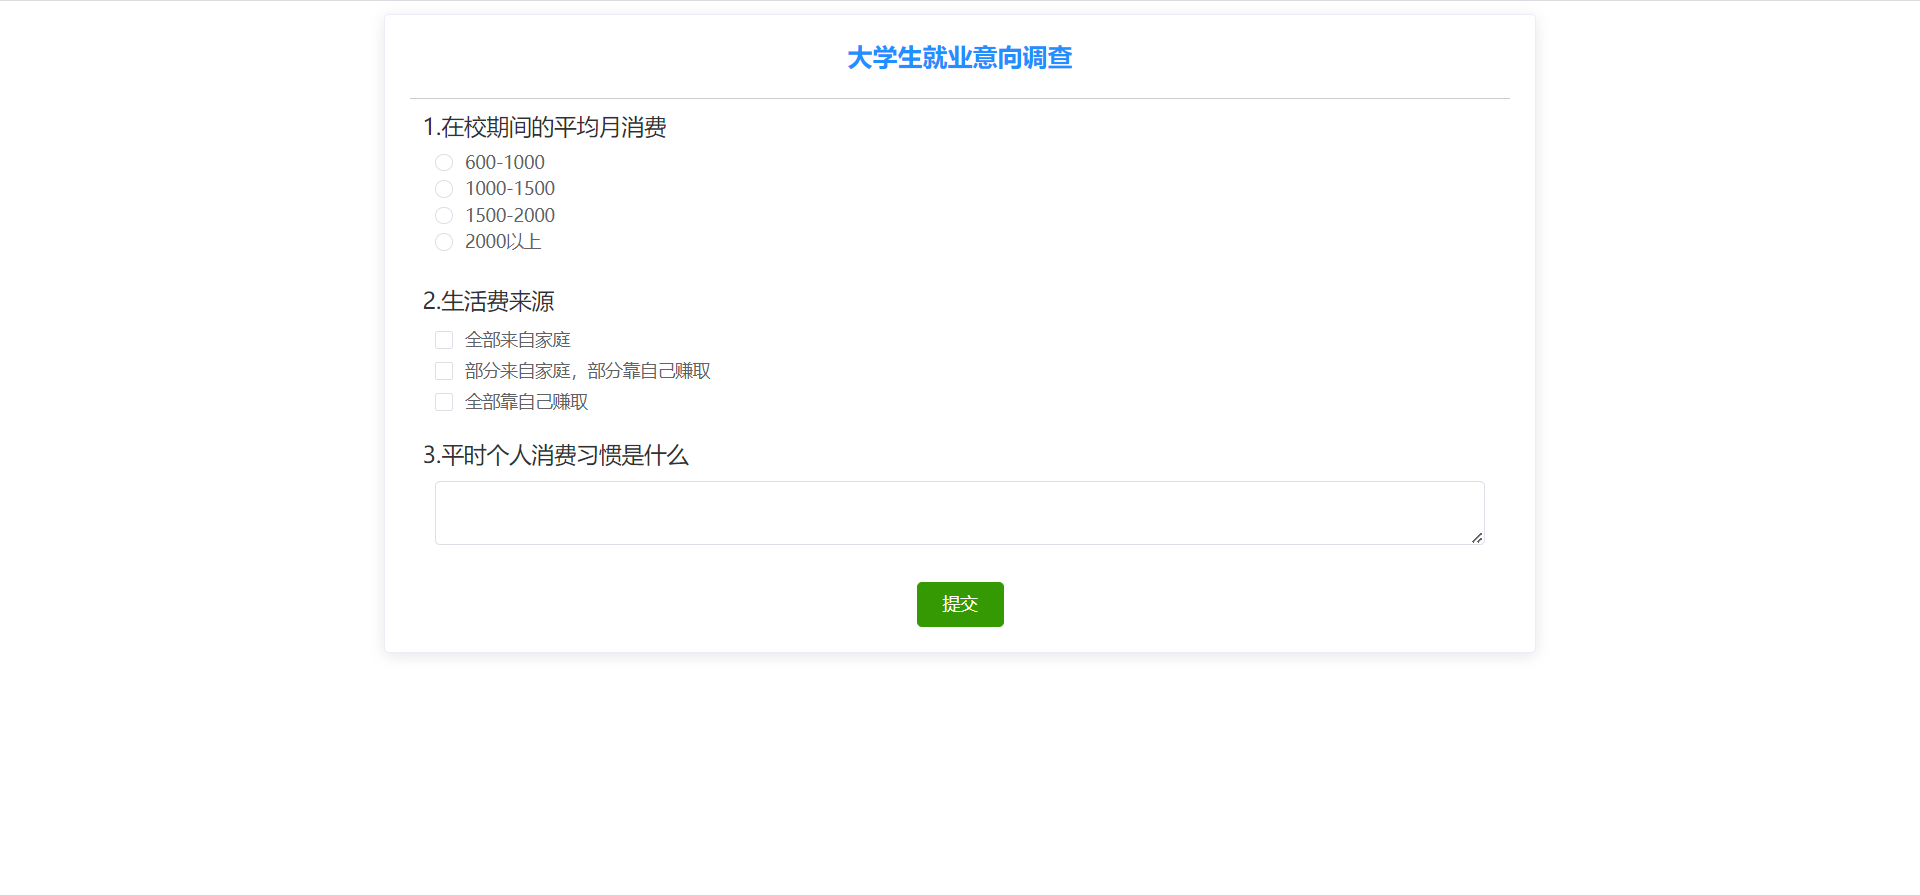1920x895 pixels.
Task: Select the 600-1000 radio option
Action: pos(444,162)
